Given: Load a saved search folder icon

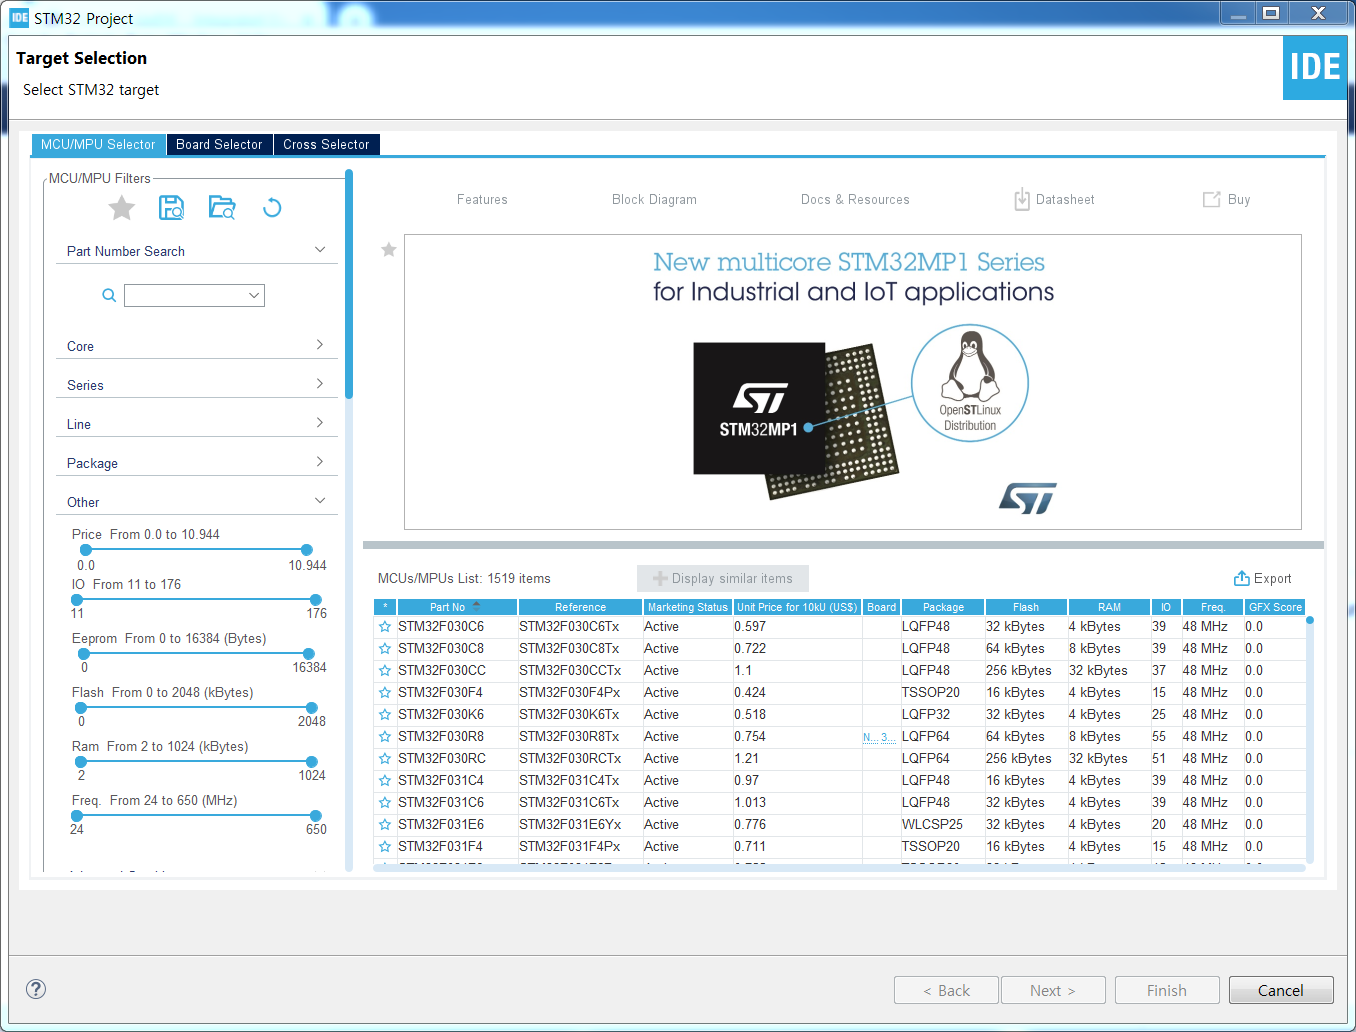Looking at the screenshot, I should [x=222, y=208].
